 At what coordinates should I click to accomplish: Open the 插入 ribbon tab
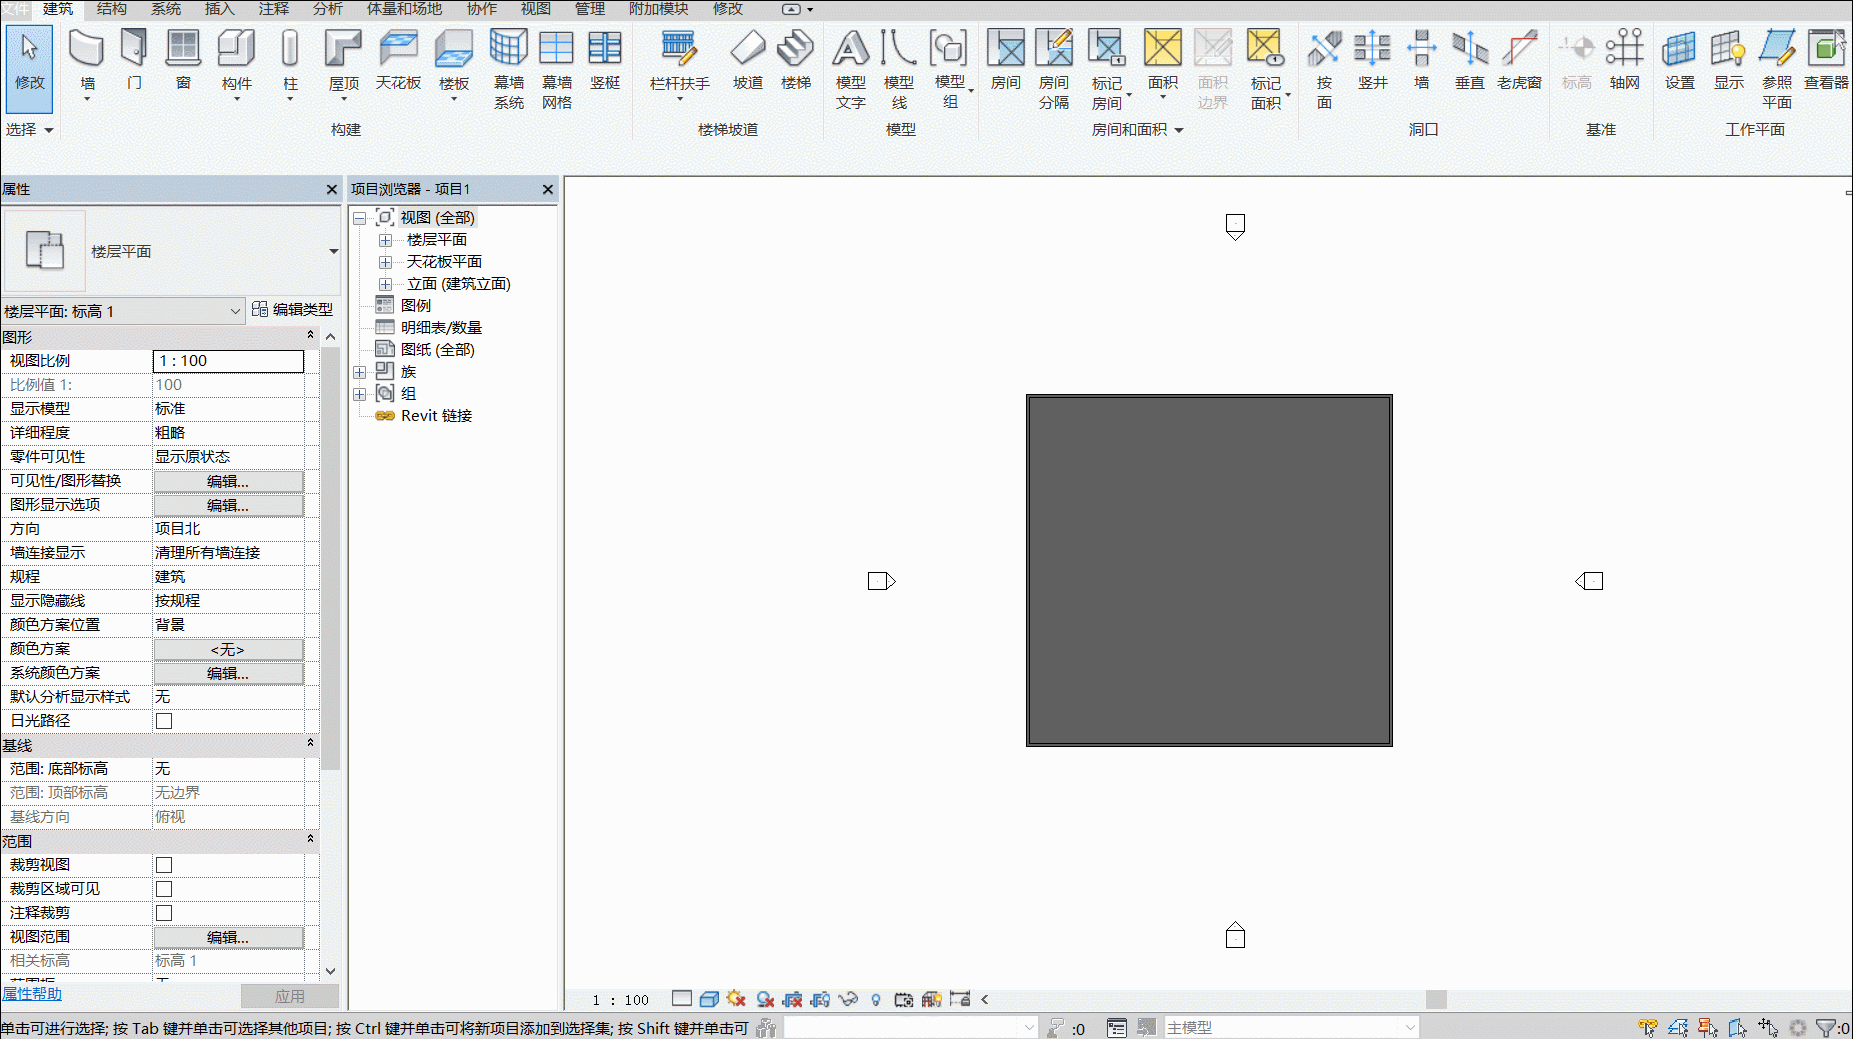(220, 9)
